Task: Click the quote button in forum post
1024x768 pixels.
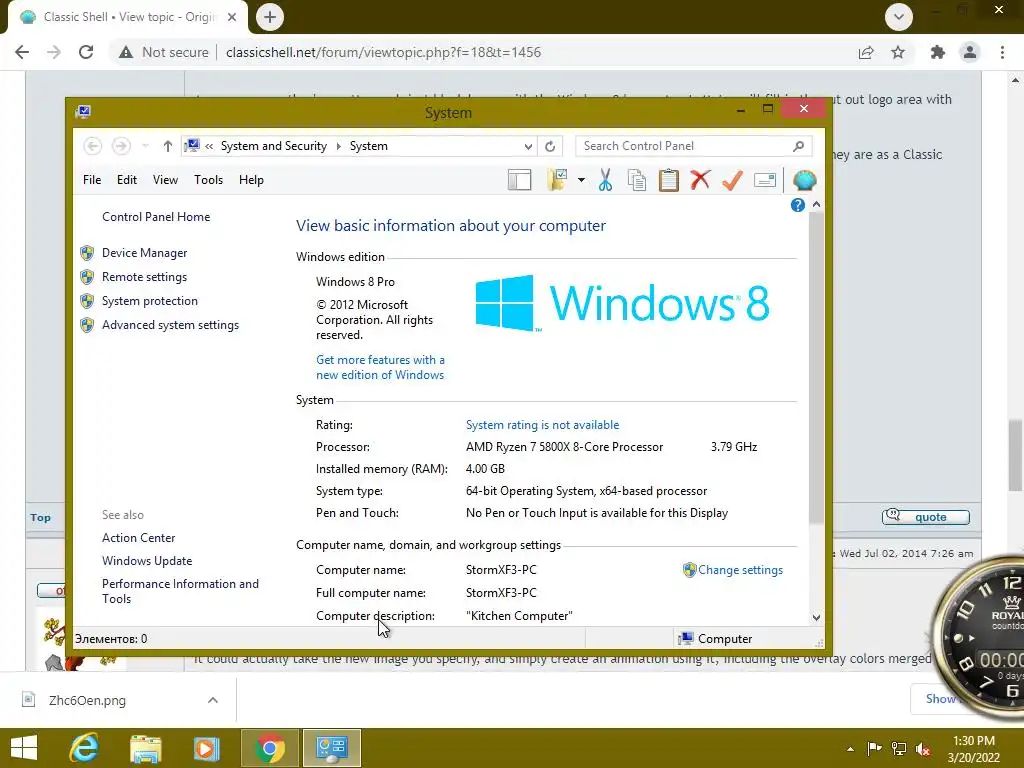Action: click(x=925, y=517)
